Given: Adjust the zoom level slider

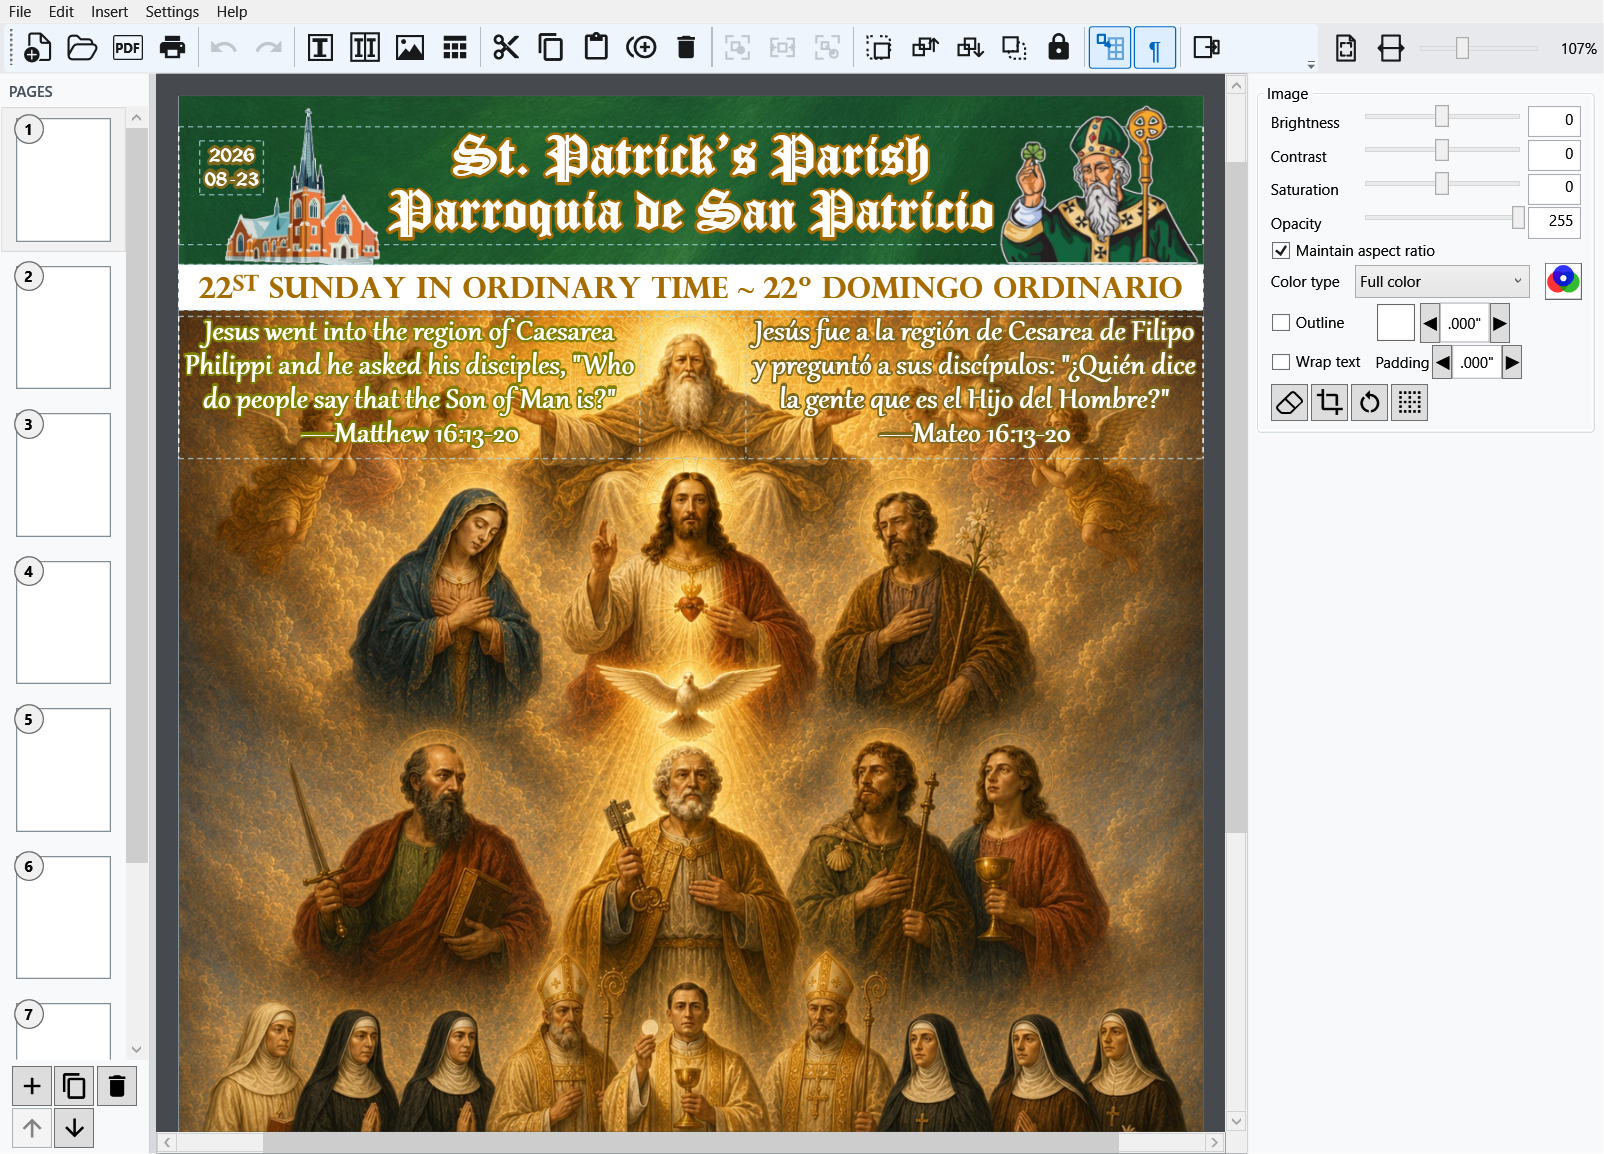Looking at the screenshot, I should (x=1462, y=48).
